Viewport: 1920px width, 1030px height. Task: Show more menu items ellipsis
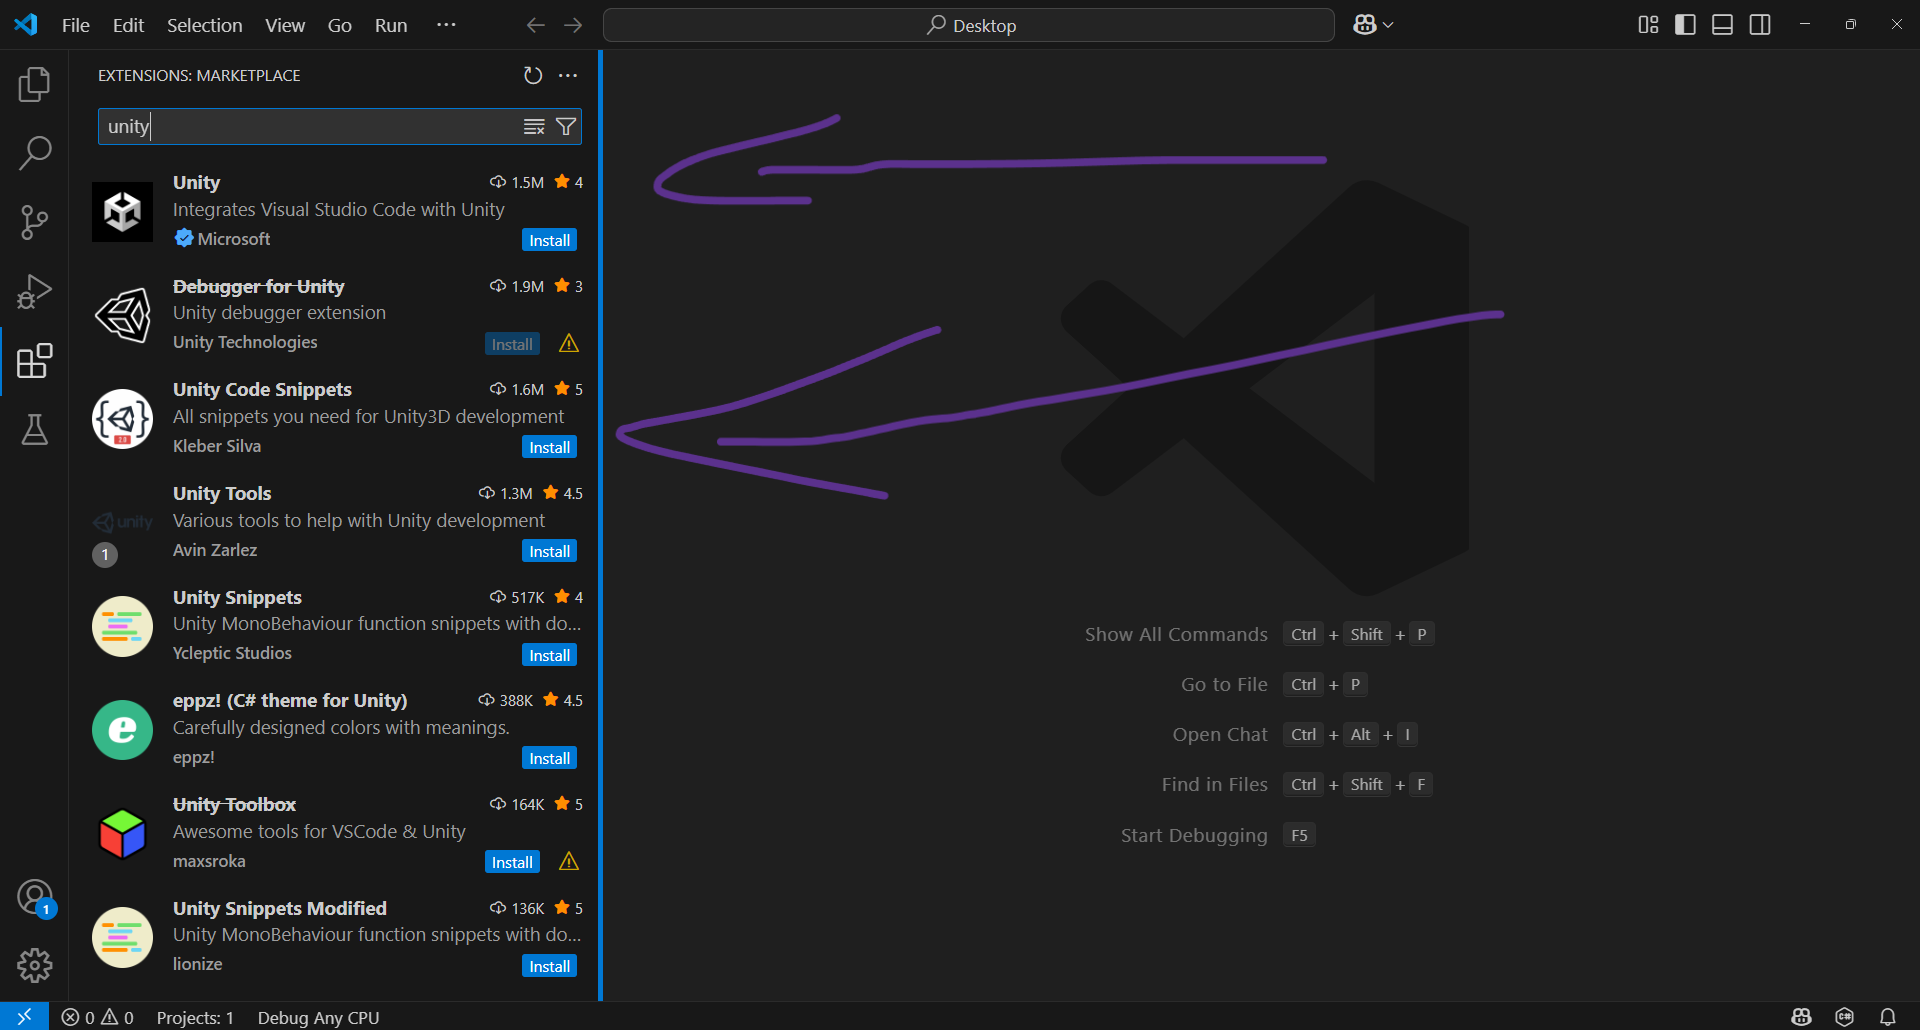coord(446,25)
